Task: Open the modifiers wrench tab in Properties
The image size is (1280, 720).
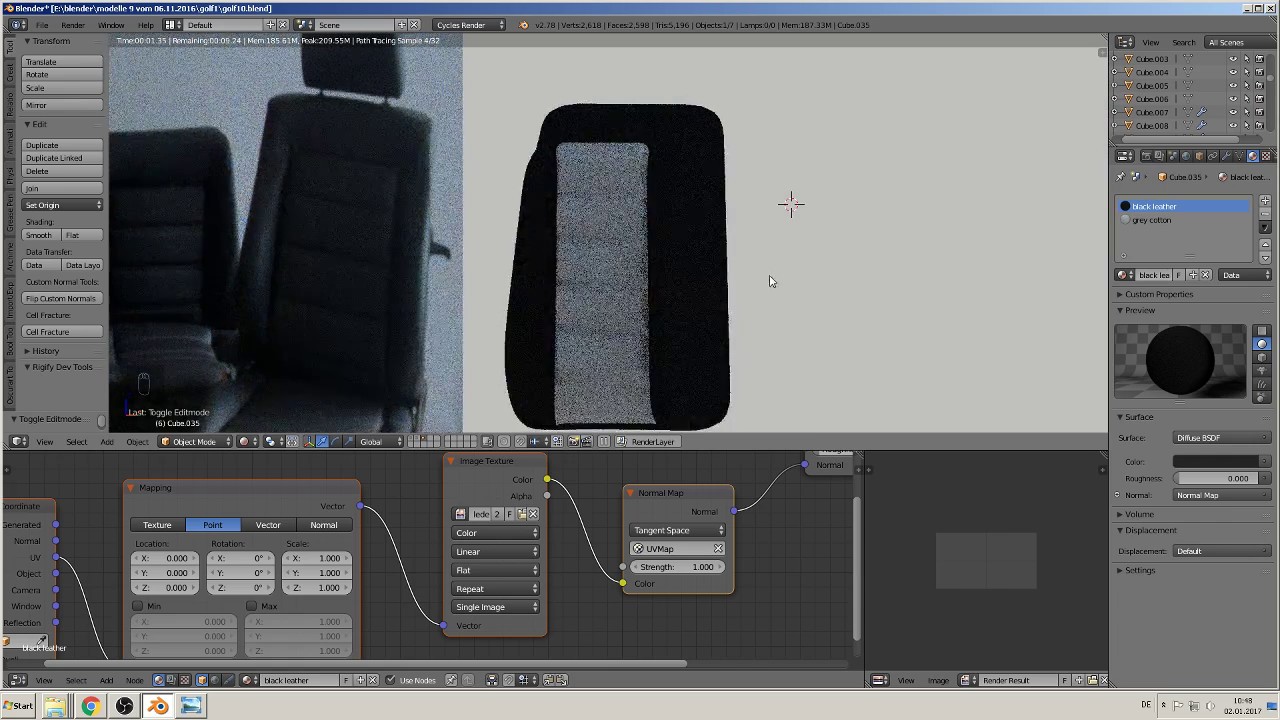Action: pos(1226,156)
